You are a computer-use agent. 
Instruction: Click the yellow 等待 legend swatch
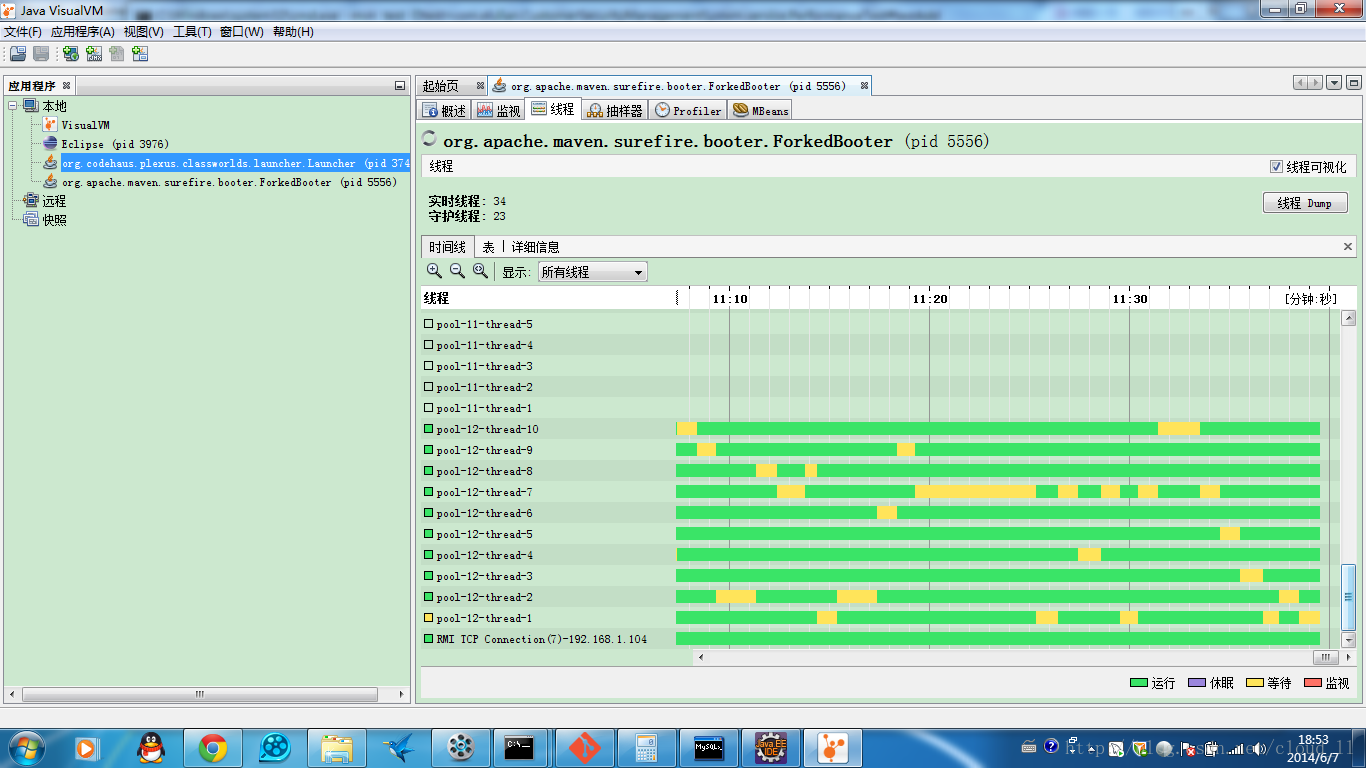[1254, 683]
